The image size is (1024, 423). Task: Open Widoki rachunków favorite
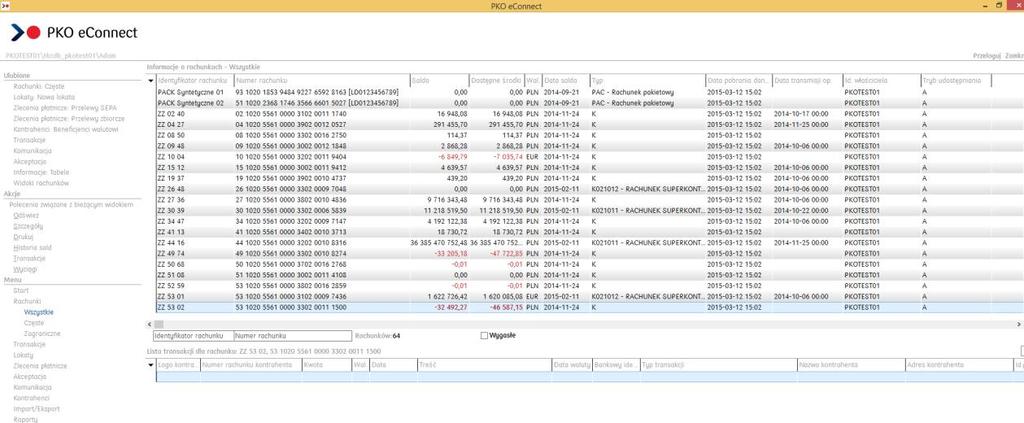click(x=40, y=183)
